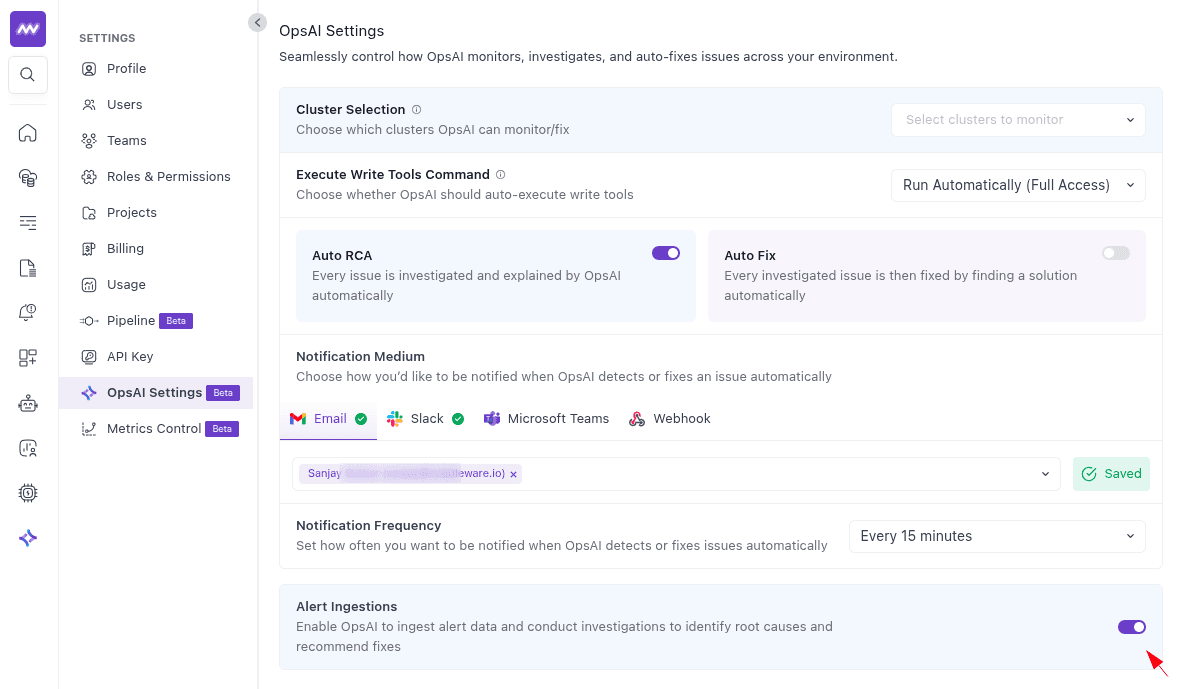Viewport: 1181px width, 689px height.
Task: Collapse the settings sidebar with arrow button
Action: (258, 22)
